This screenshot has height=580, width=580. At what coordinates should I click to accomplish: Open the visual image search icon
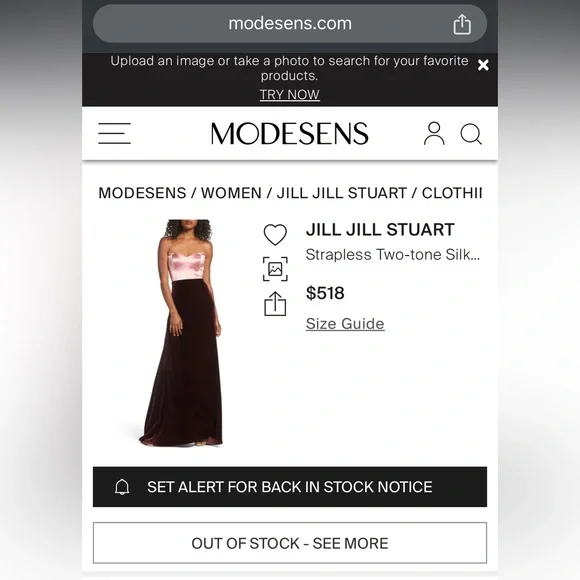275,269
